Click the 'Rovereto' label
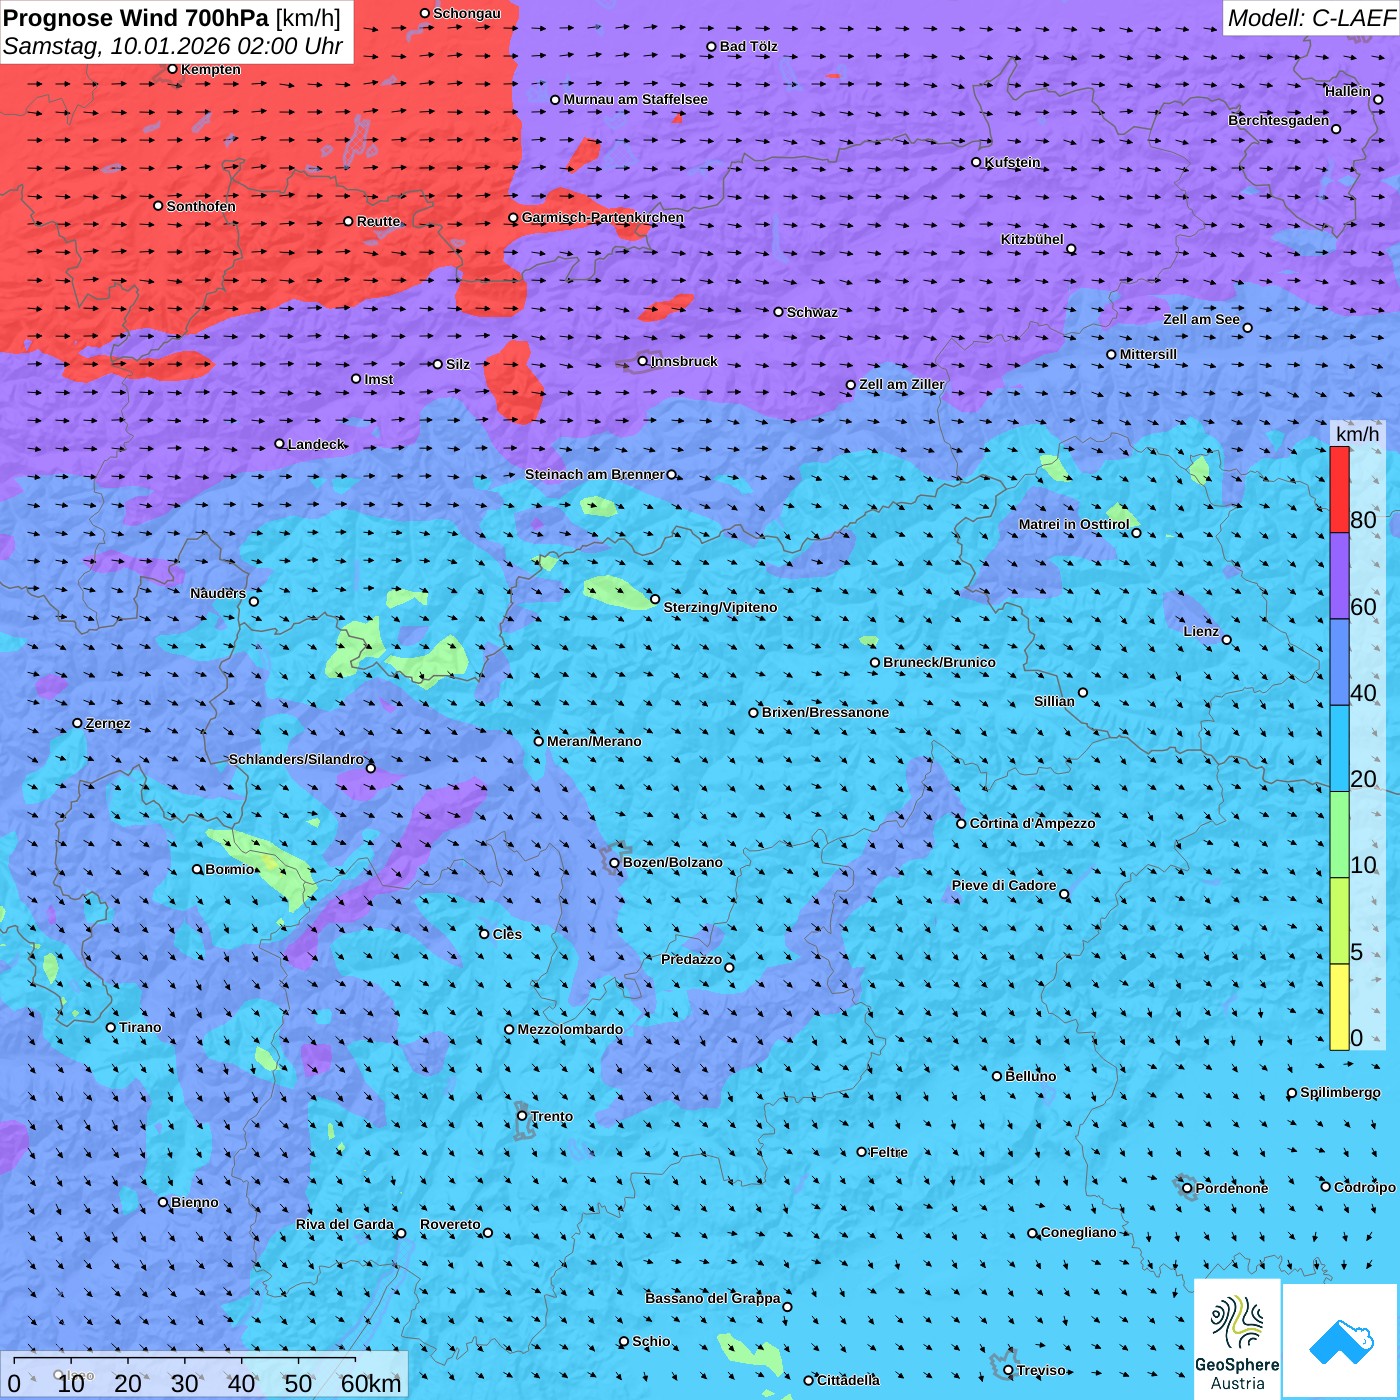 450,1224
